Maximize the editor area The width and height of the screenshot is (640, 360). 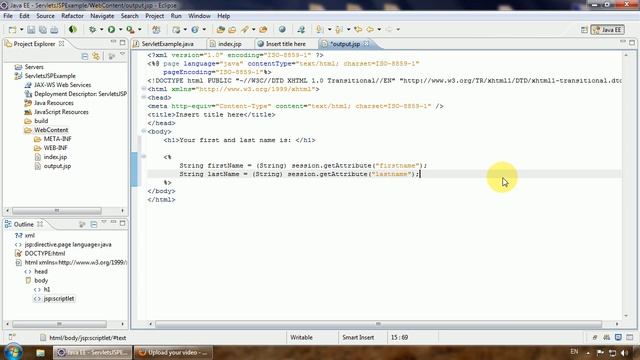632,42
